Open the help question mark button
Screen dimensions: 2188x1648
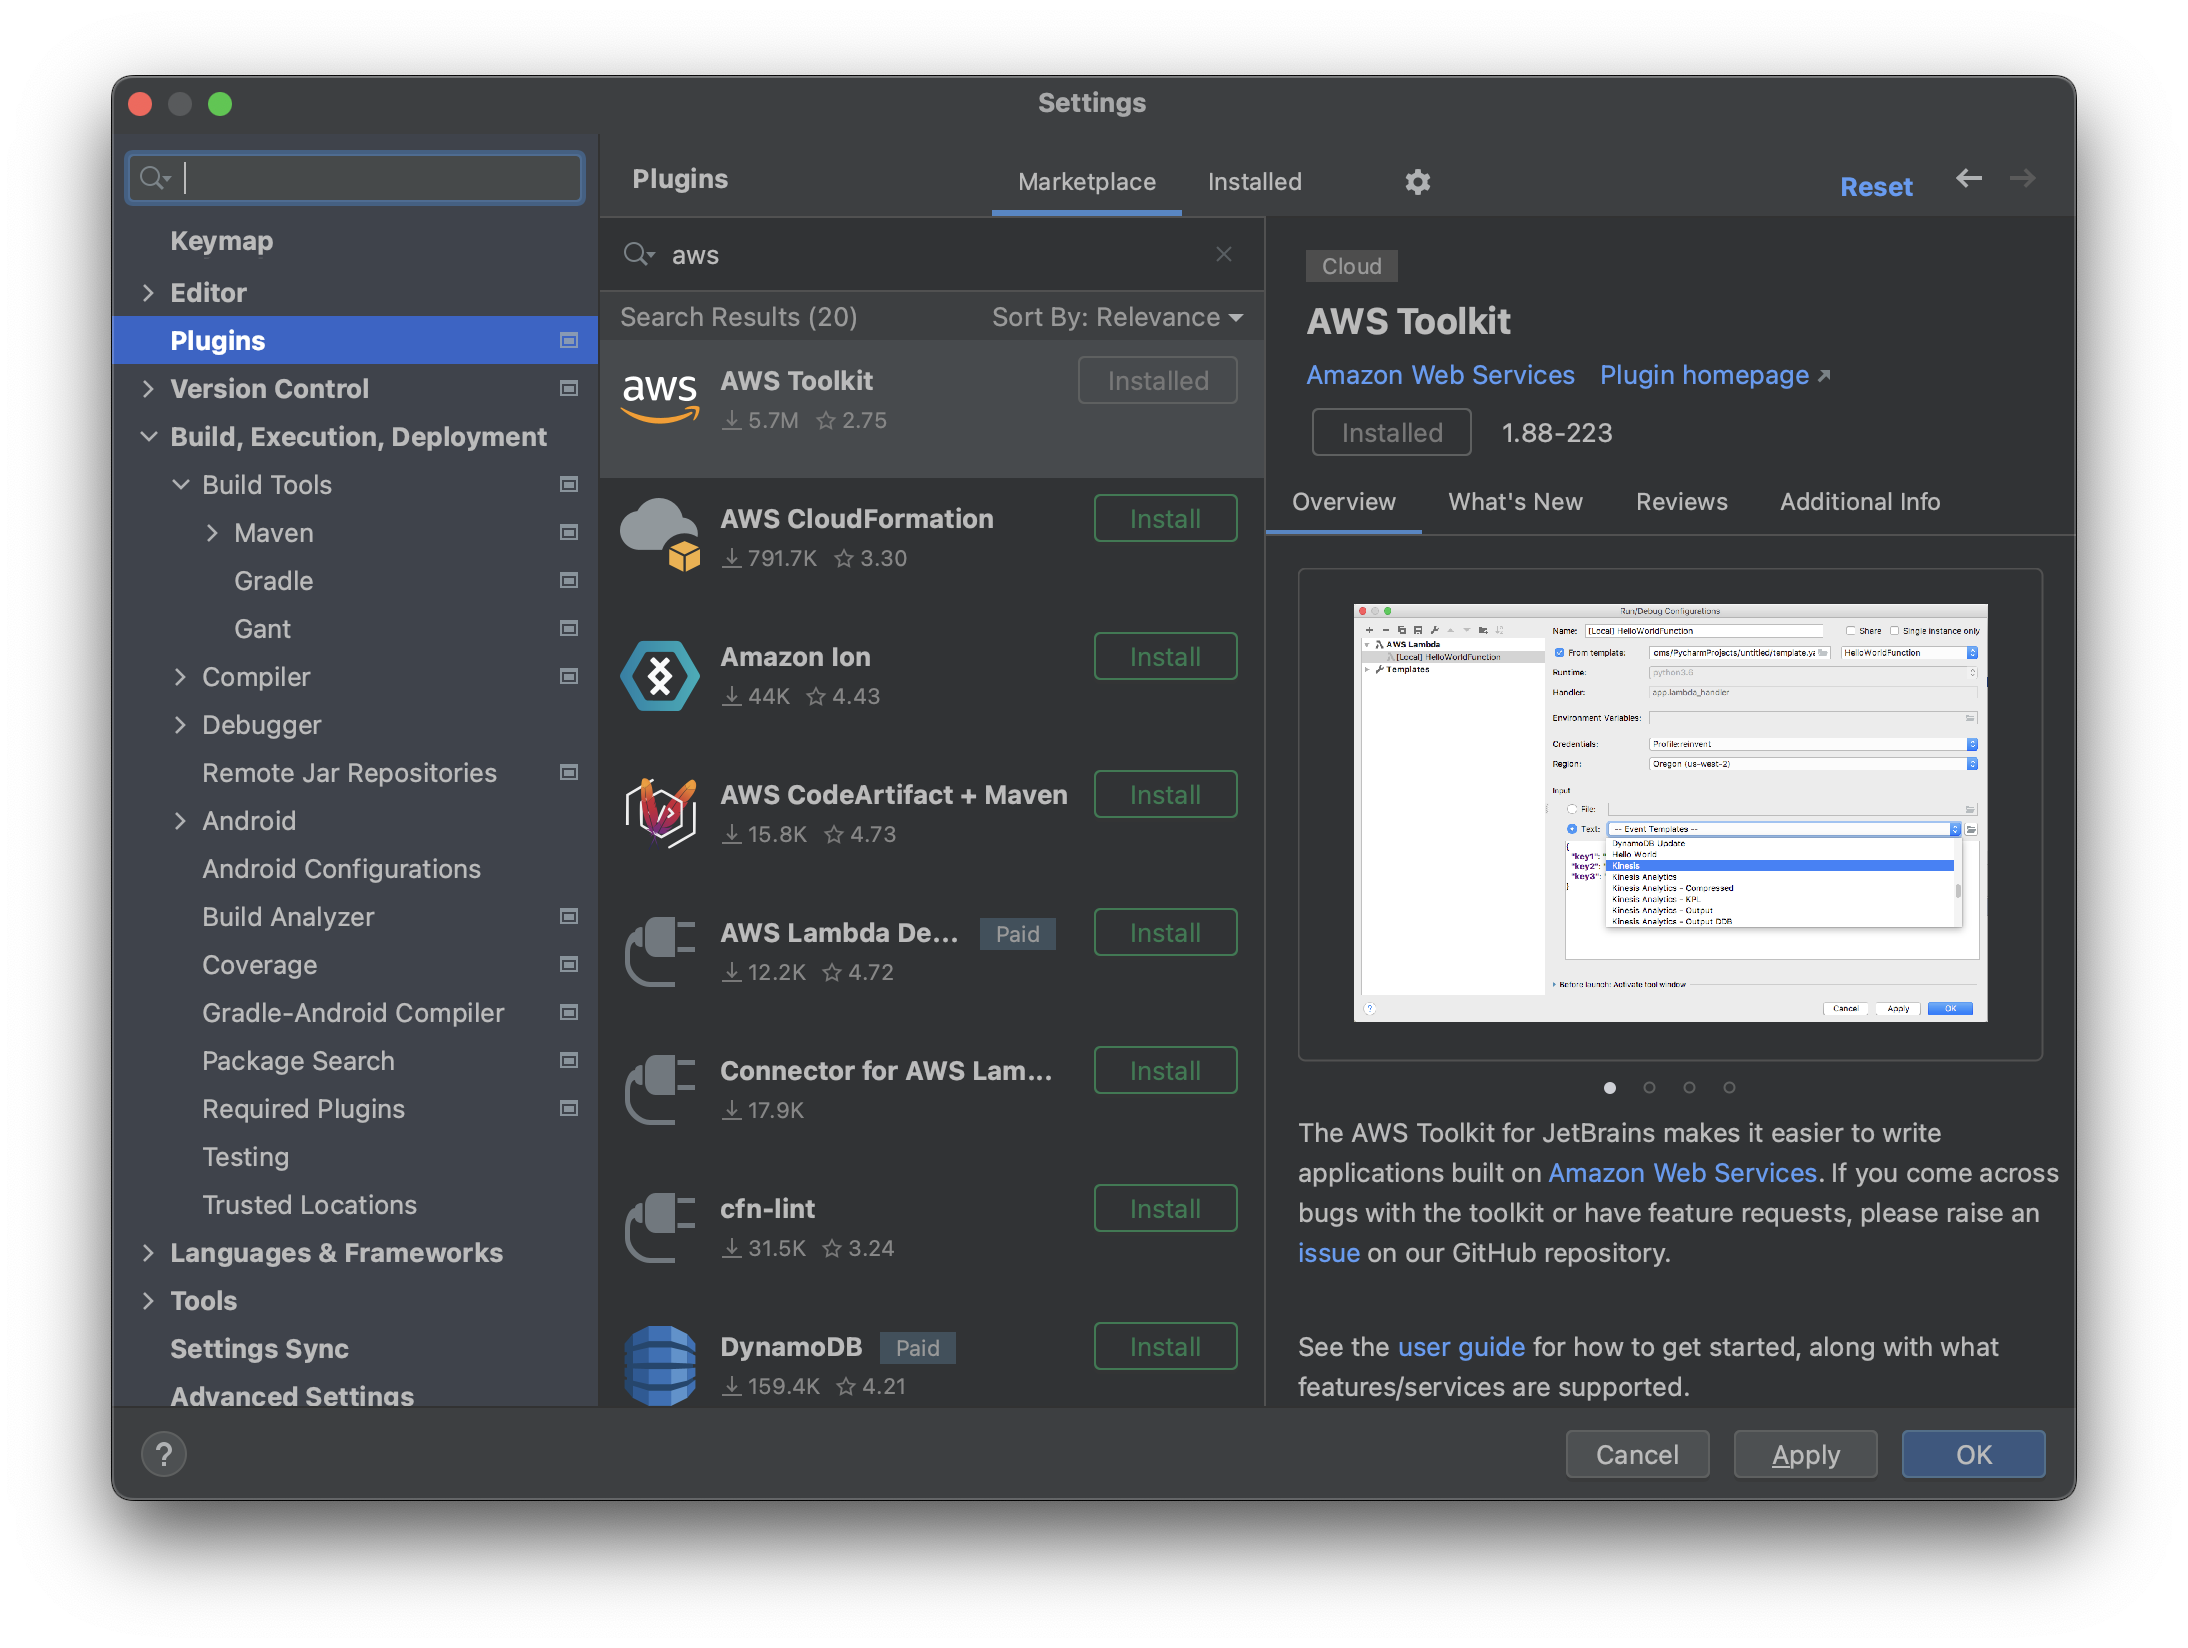(164, 1454)
